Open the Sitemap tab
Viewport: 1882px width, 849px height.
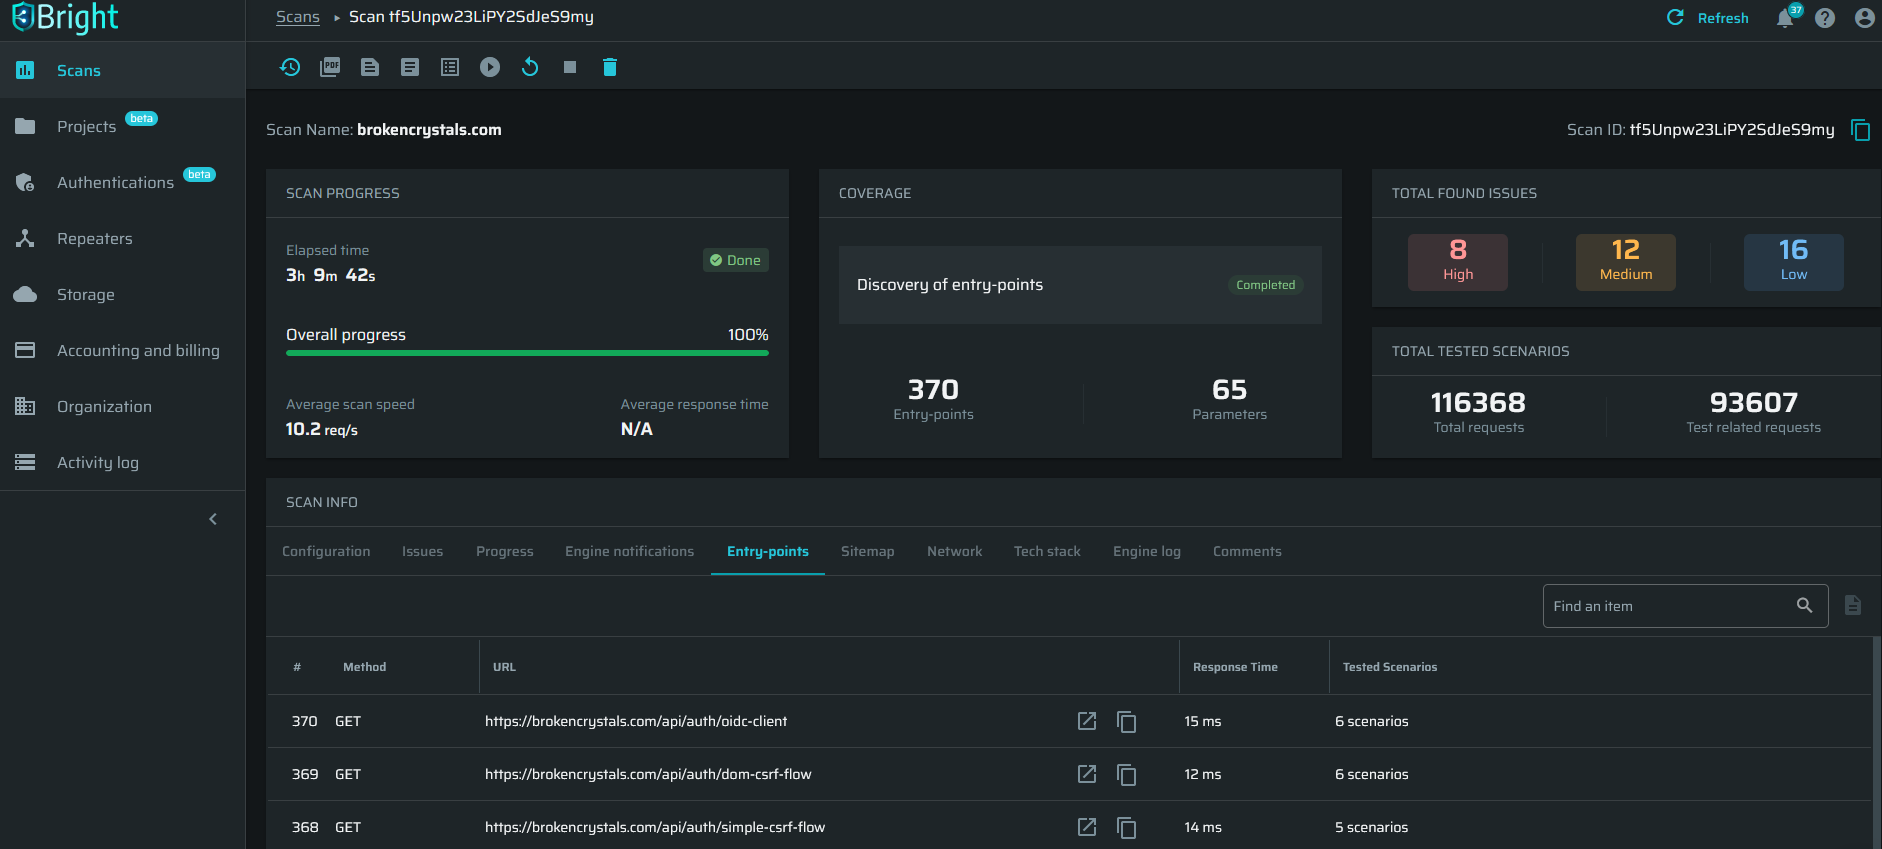pos(867,551)
